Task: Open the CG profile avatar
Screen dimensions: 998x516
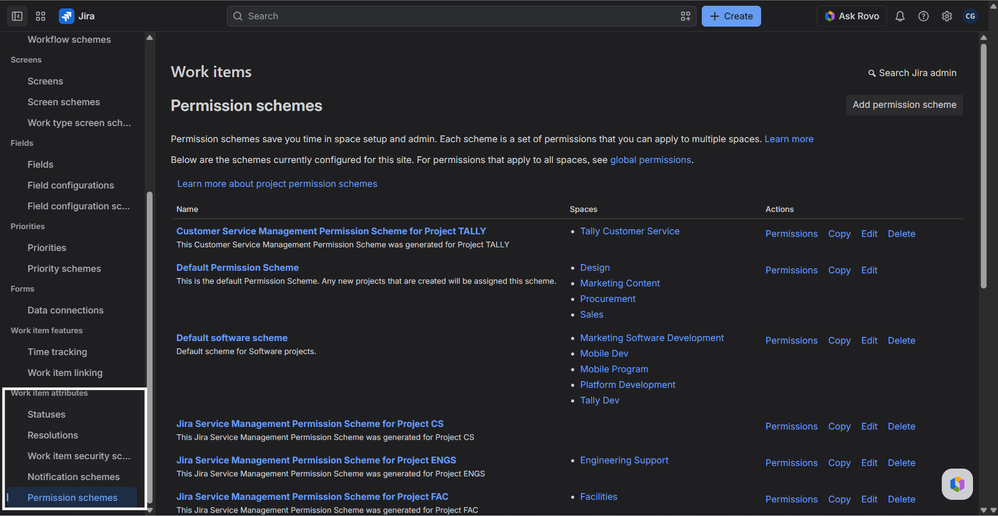Action: [x=970, y=16]
